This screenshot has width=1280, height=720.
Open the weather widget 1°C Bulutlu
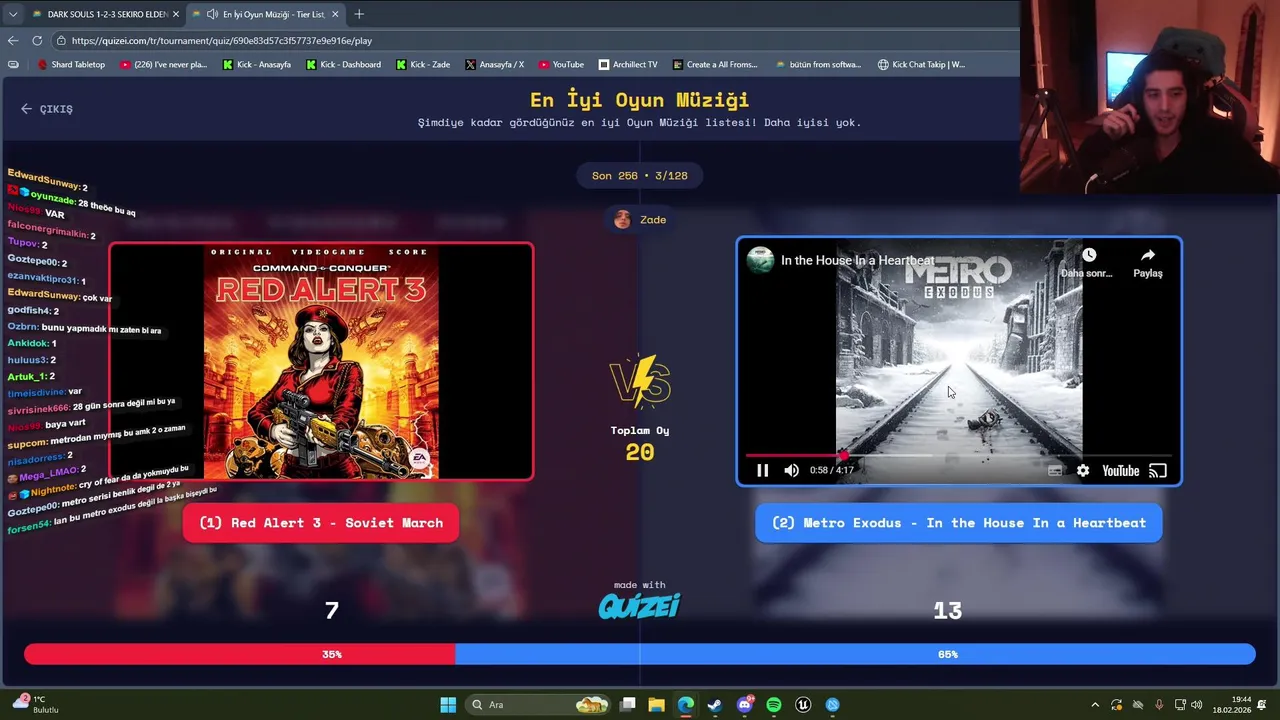[34, 705]
